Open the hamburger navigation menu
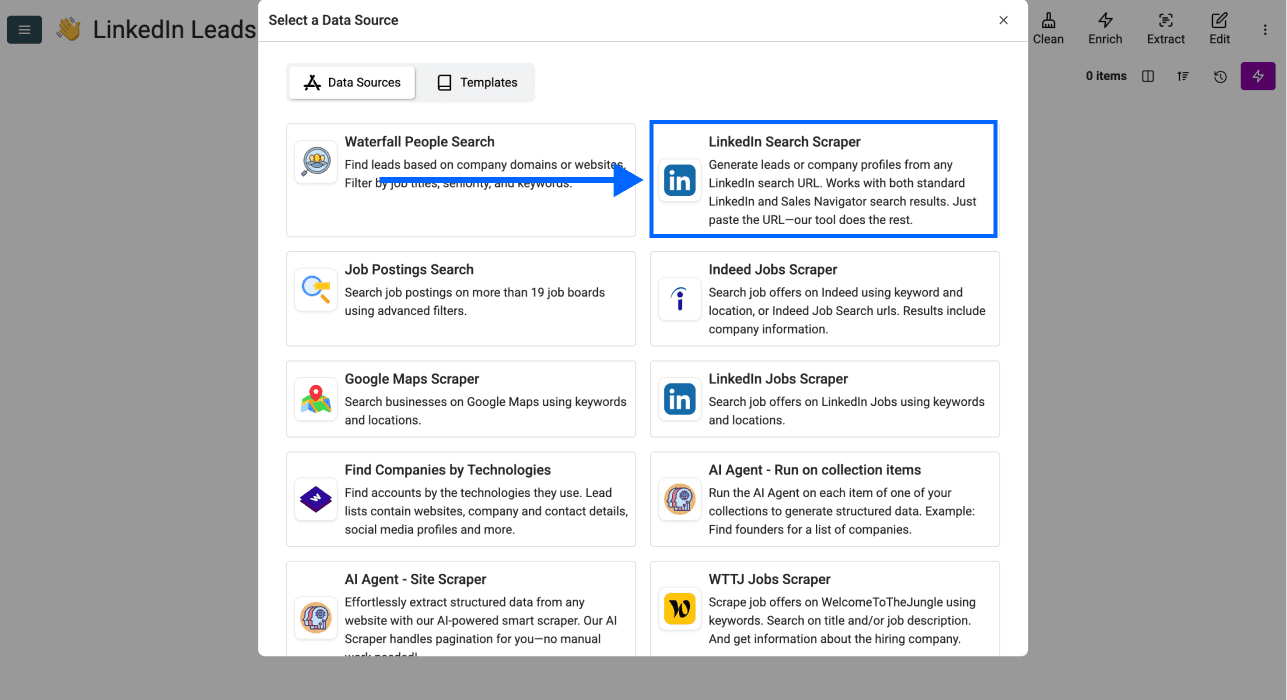The width and height of the screenshot is (1287, 700). pyautogui.click(x=24, y=29)
